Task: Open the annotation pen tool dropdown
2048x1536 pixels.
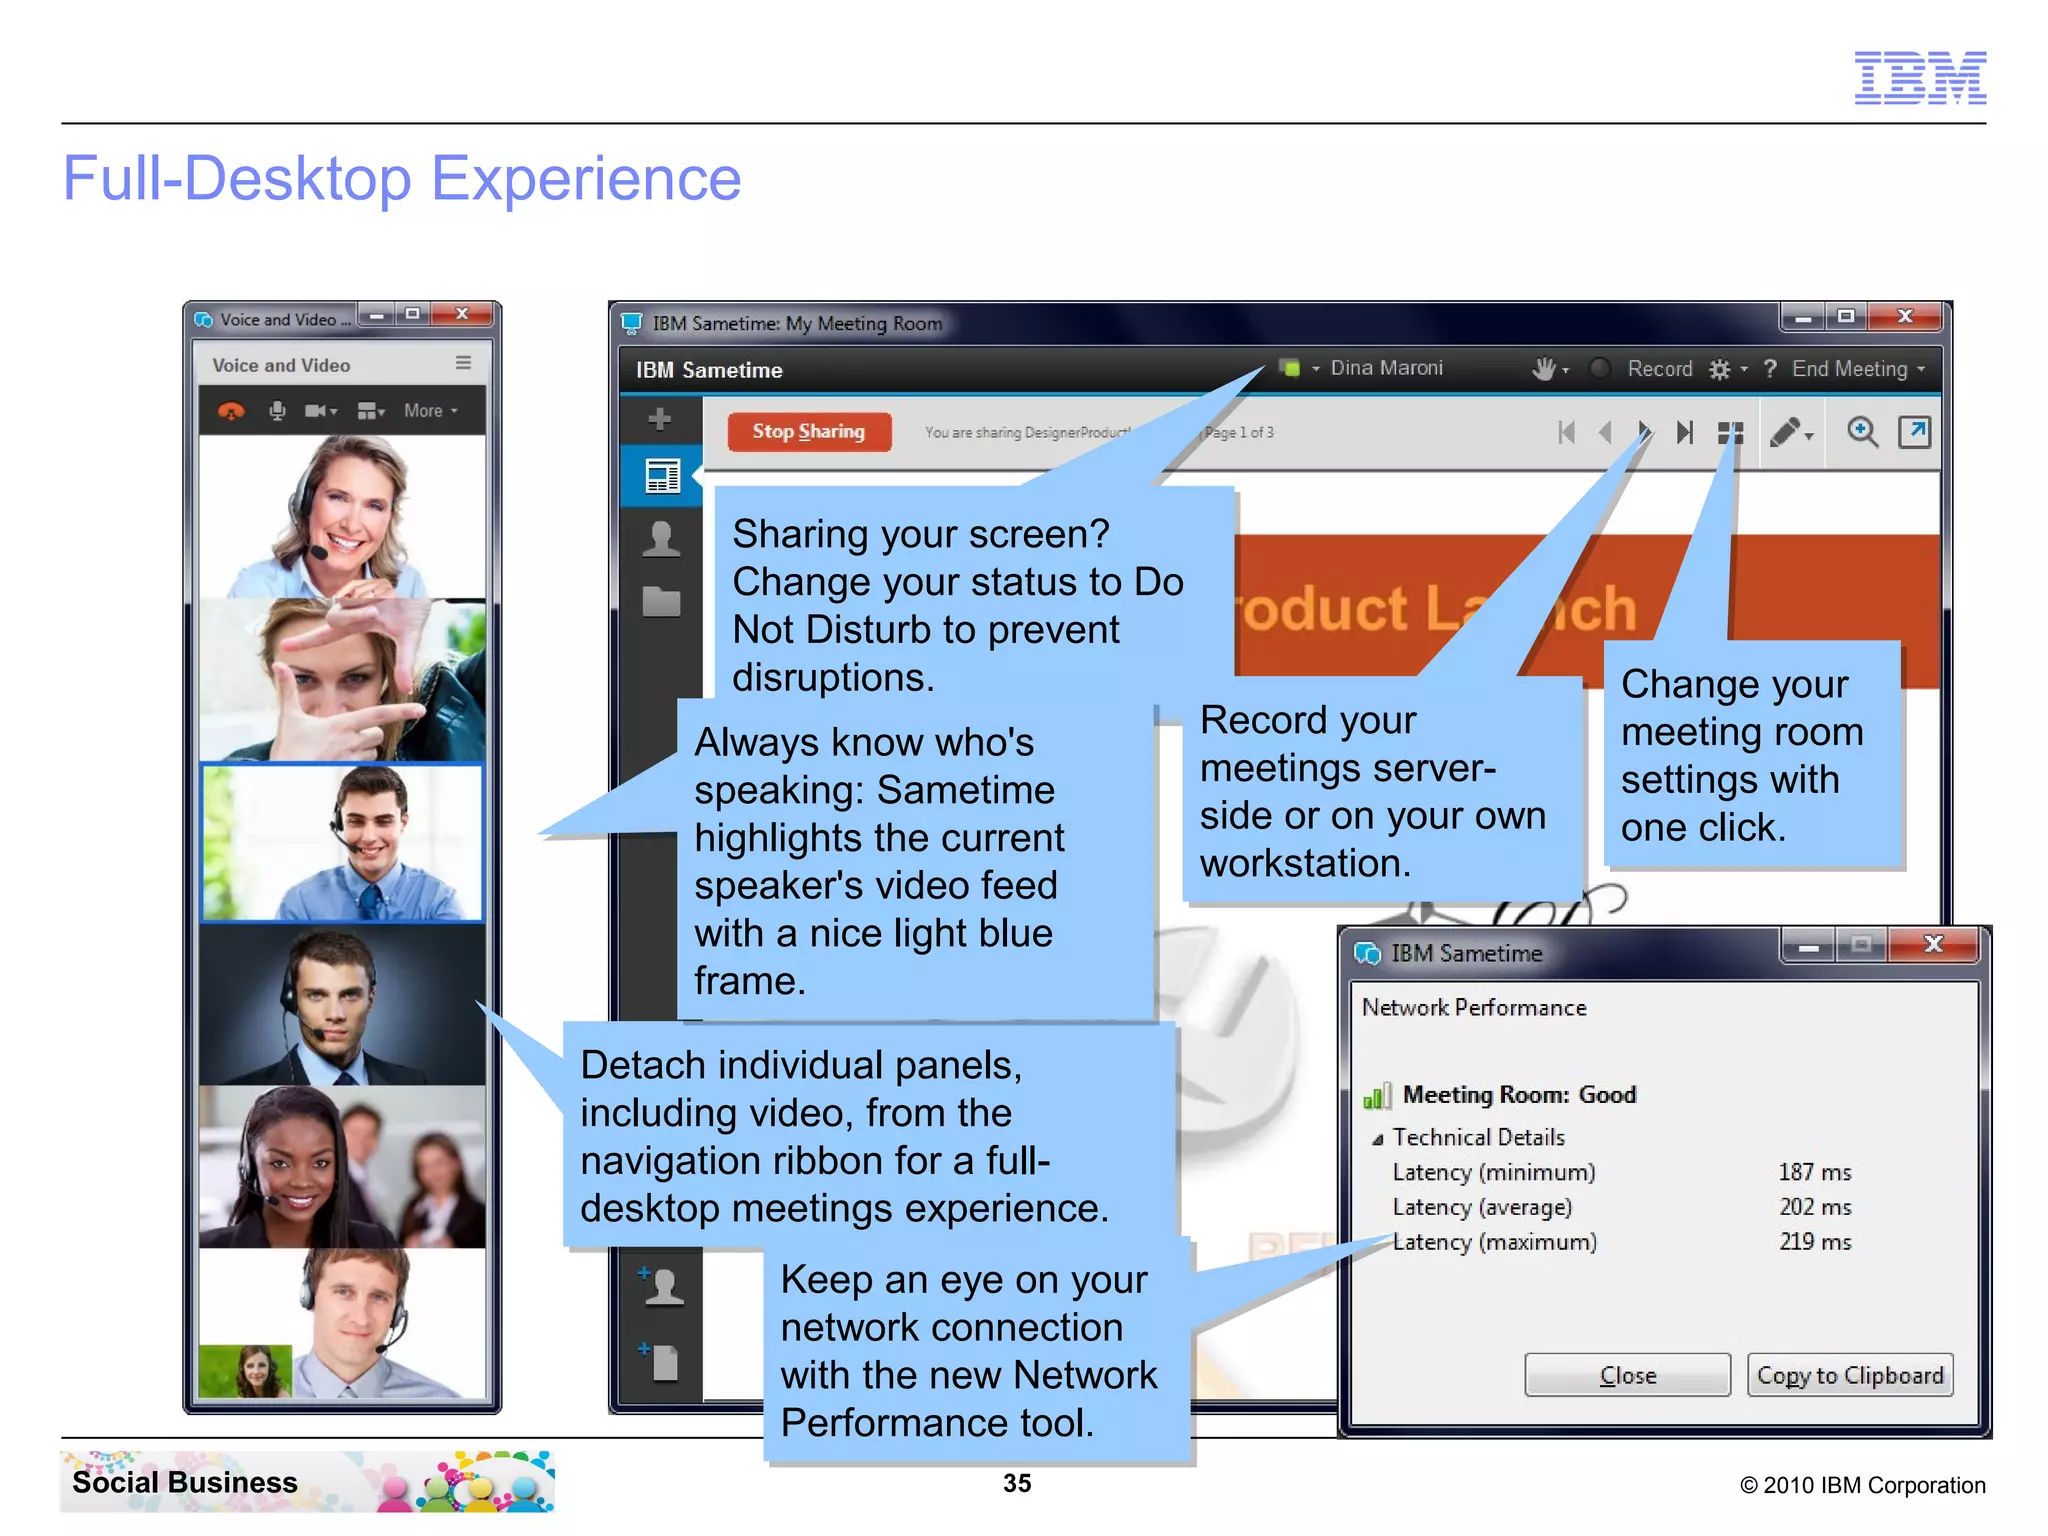Action: click(1791, 432)
